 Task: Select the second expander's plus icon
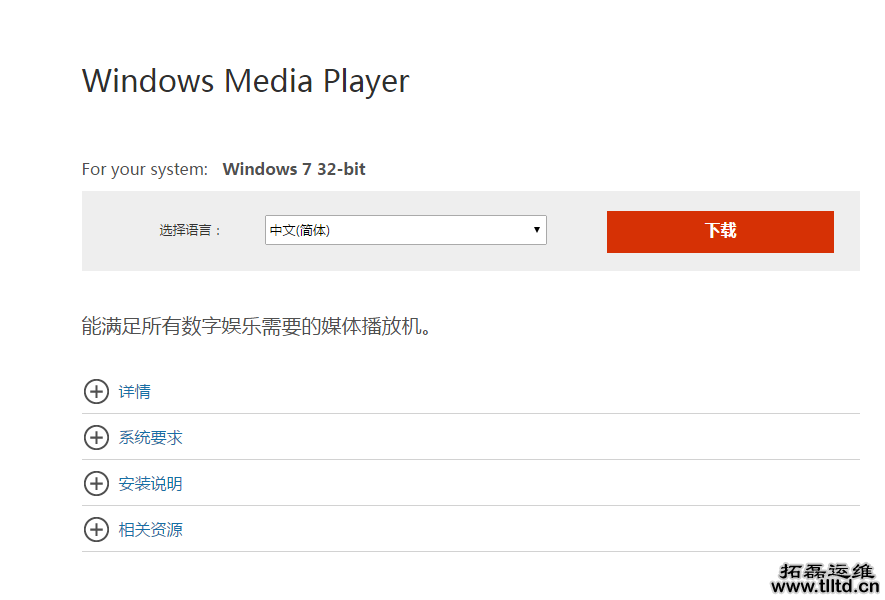tap(96, 437)
